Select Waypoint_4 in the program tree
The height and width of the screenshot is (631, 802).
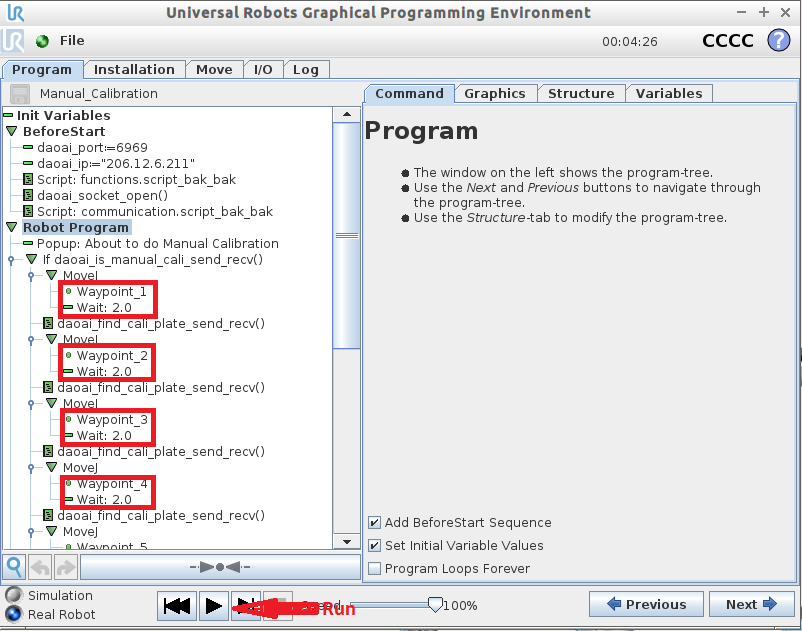[x=106, y=484]
